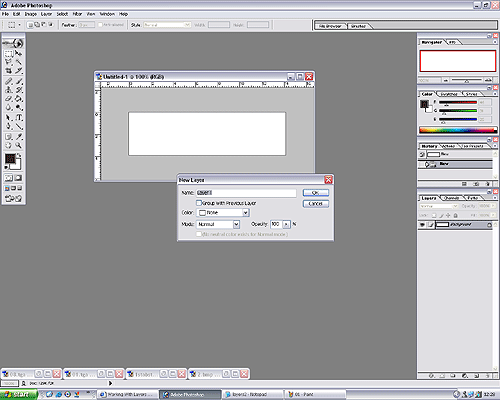Select the Crop tool

(9, 71)
